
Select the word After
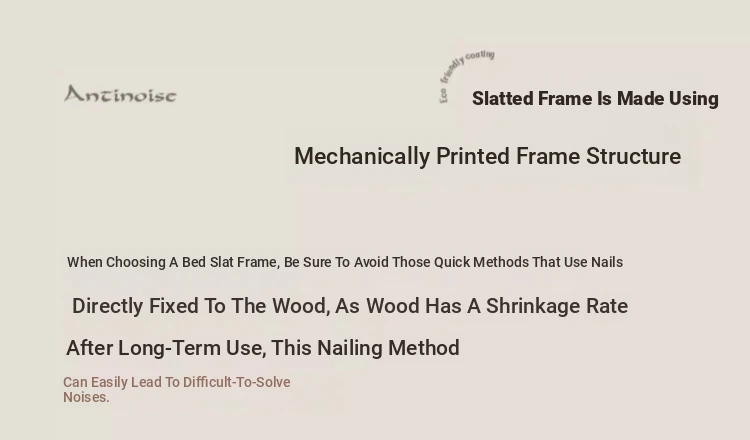[x=89, y=348]
